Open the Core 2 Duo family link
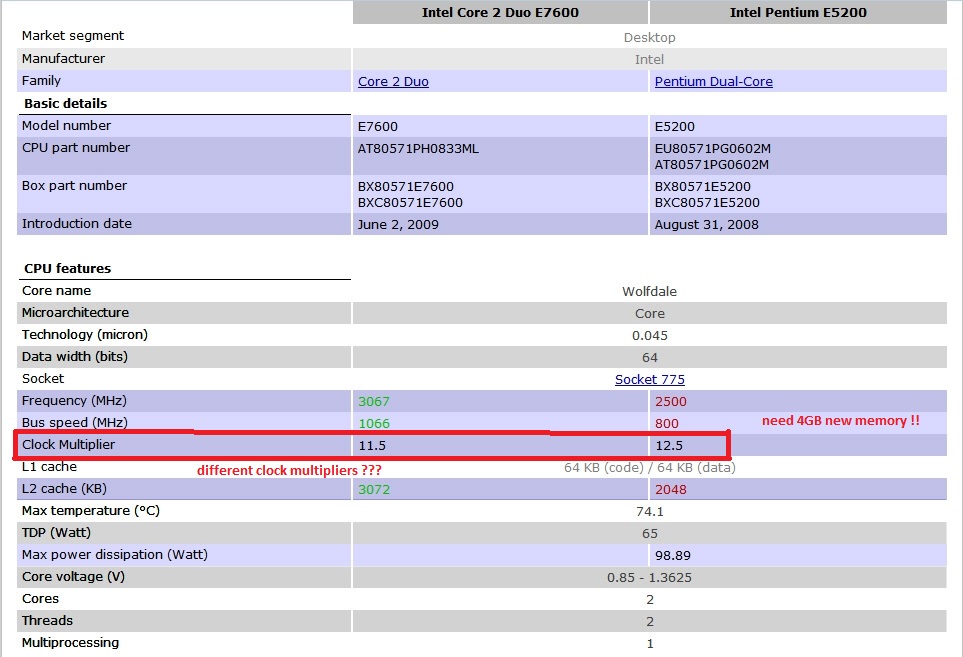Screen dimensions: 963x657 point(393,82)
